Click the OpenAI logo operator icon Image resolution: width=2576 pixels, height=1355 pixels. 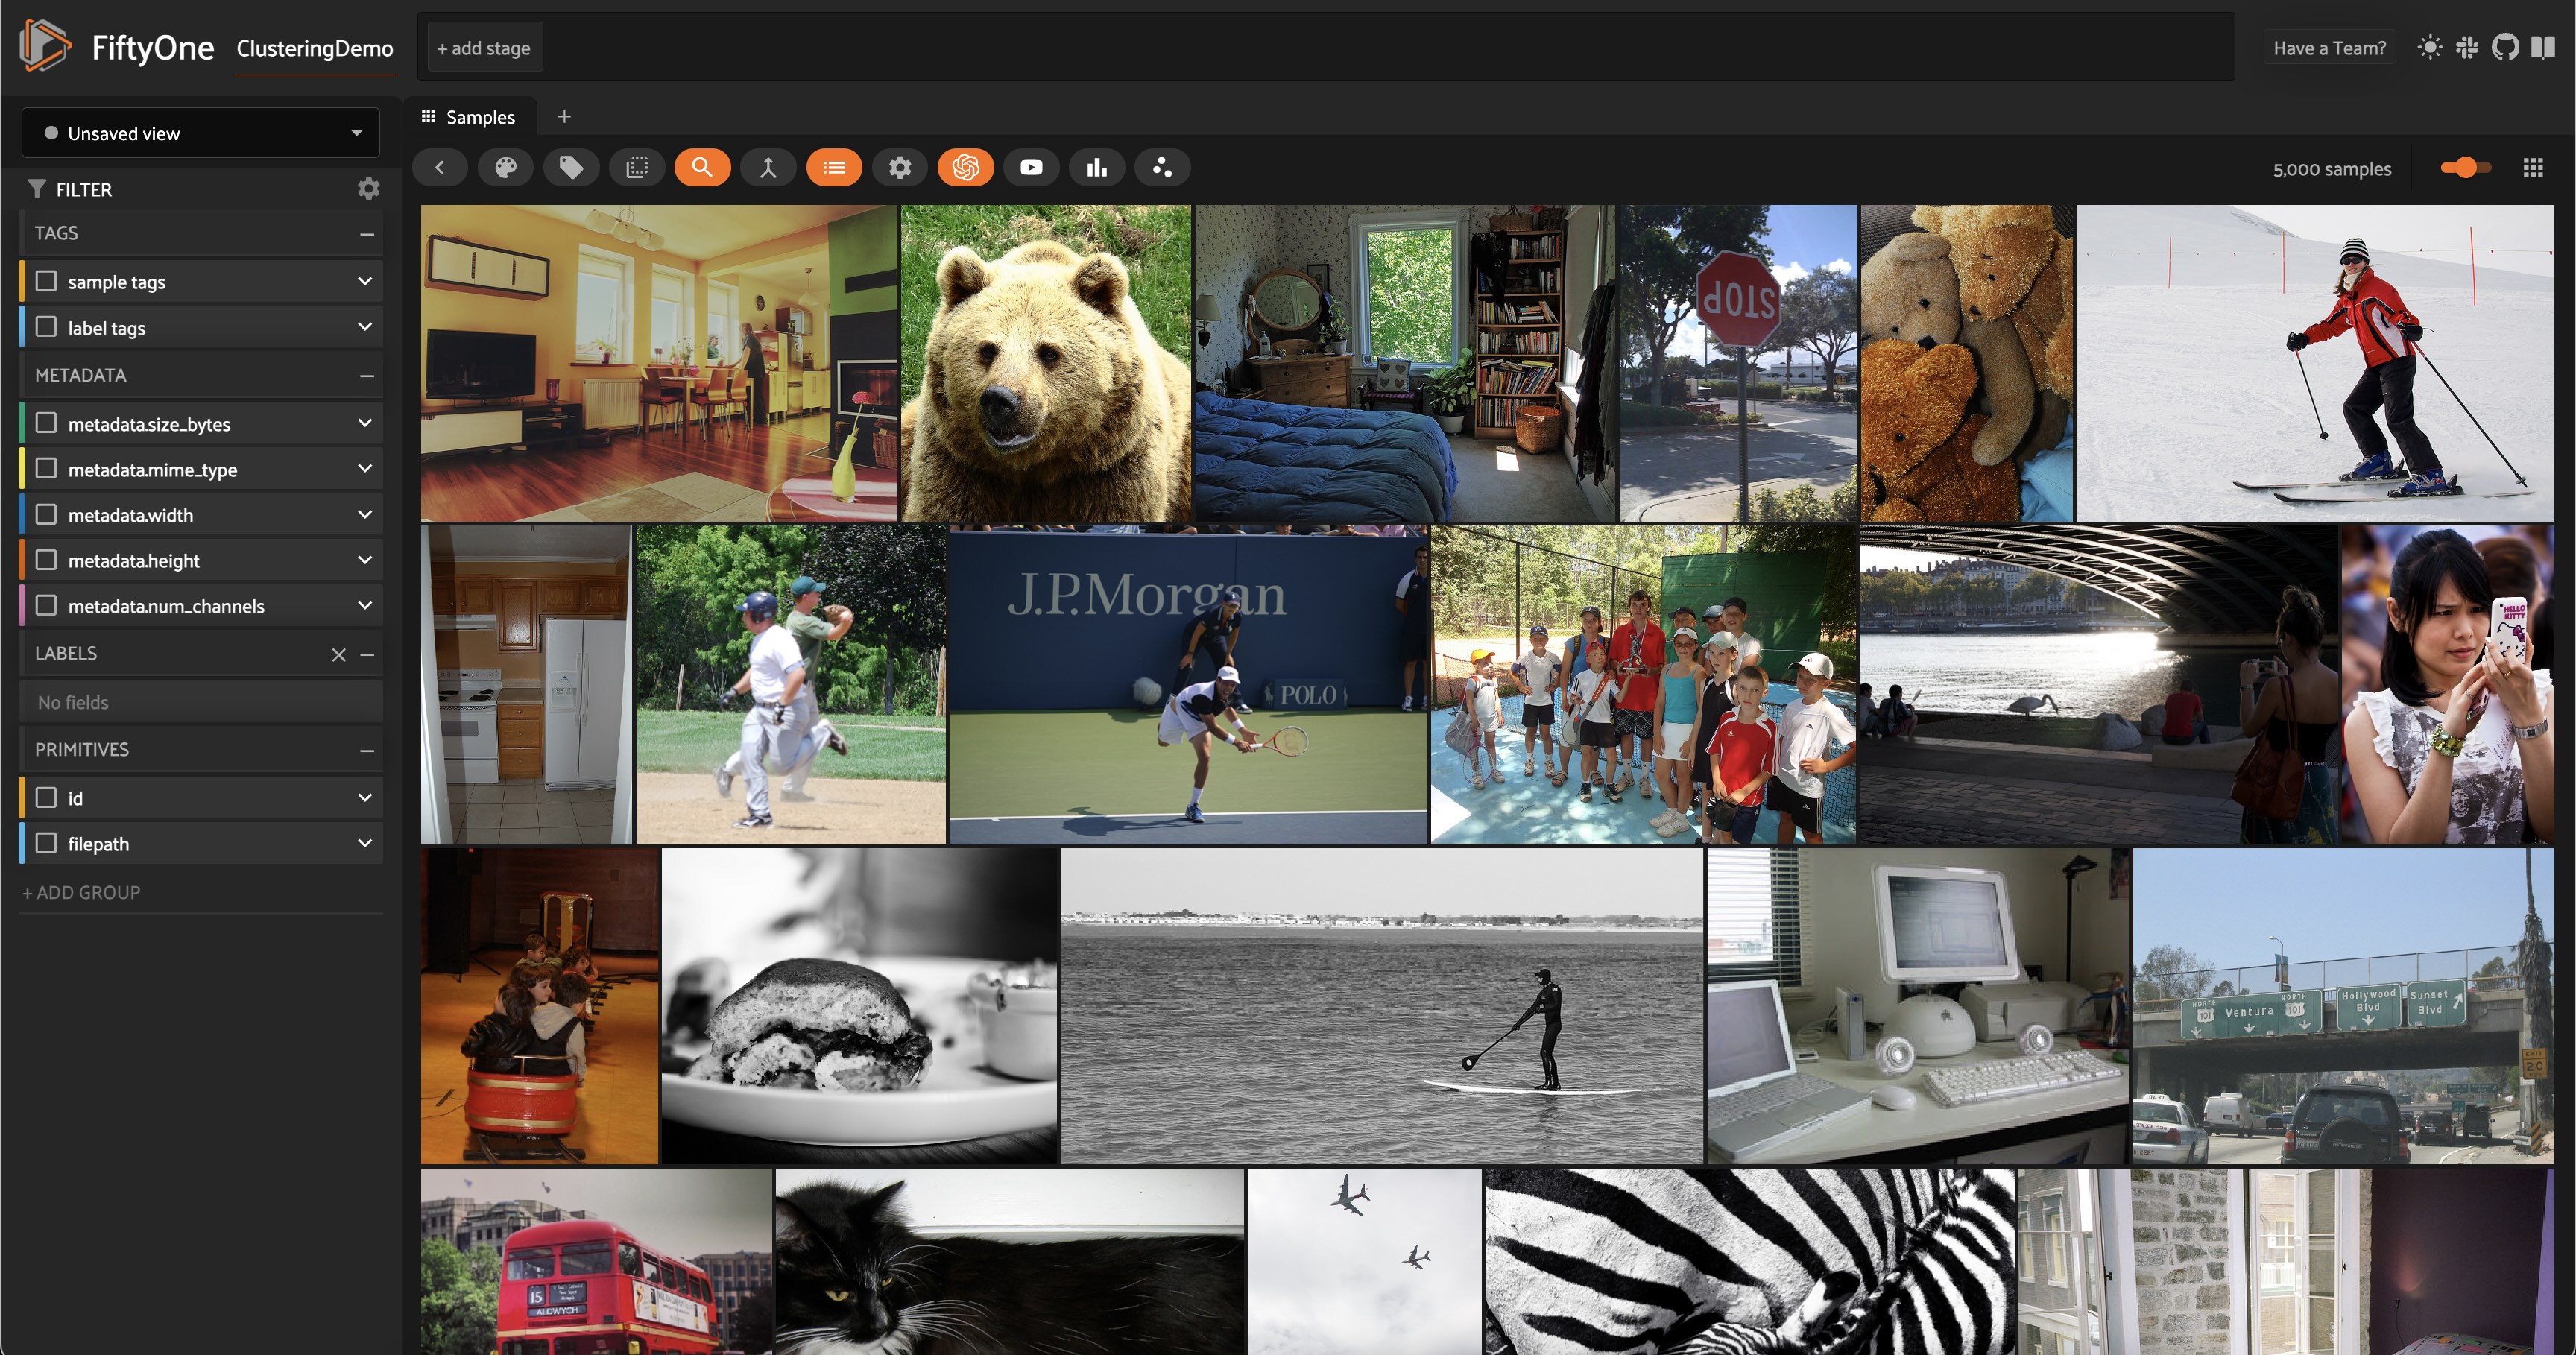point(965,168)
